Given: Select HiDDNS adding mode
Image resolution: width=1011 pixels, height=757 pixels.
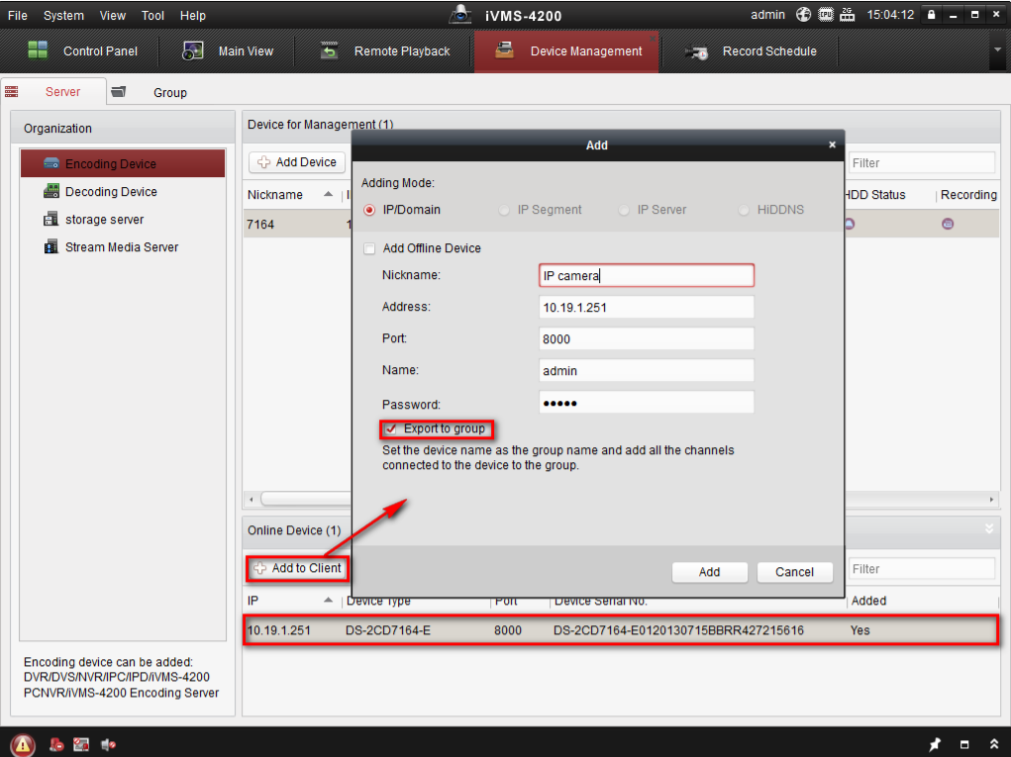Looking at the screenshot, I should click(x=744, y=210).
